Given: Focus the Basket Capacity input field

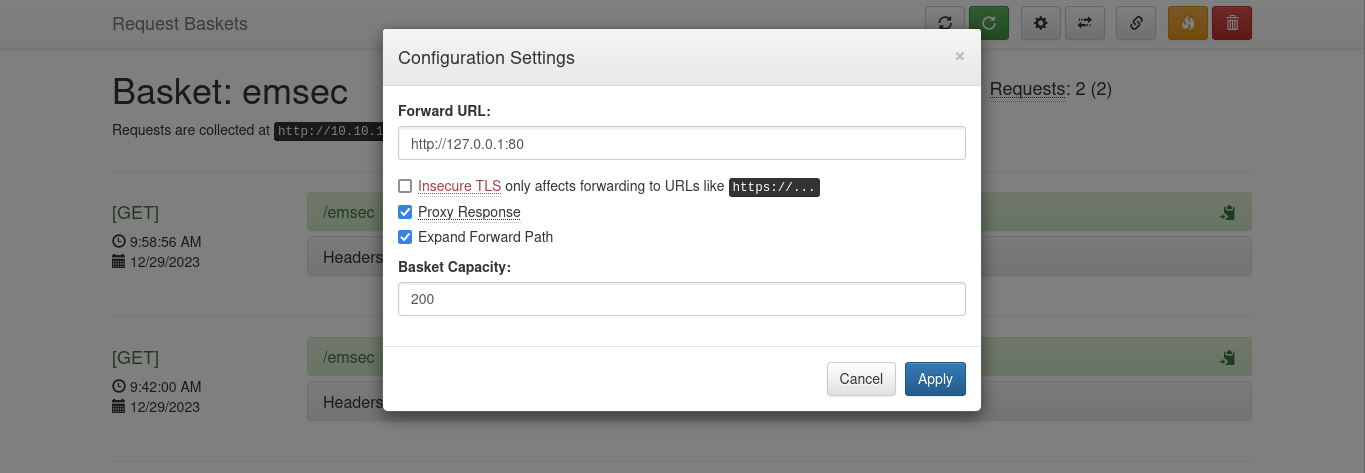Looking at the screenshot, I should [681, 299].
